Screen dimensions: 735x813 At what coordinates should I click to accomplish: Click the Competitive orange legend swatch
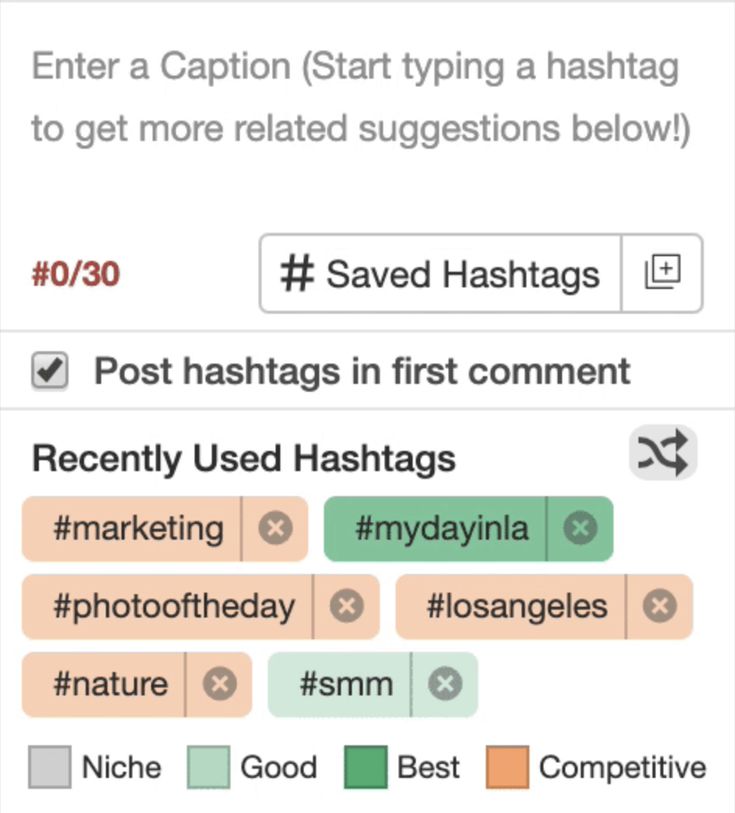pos(507,767)
